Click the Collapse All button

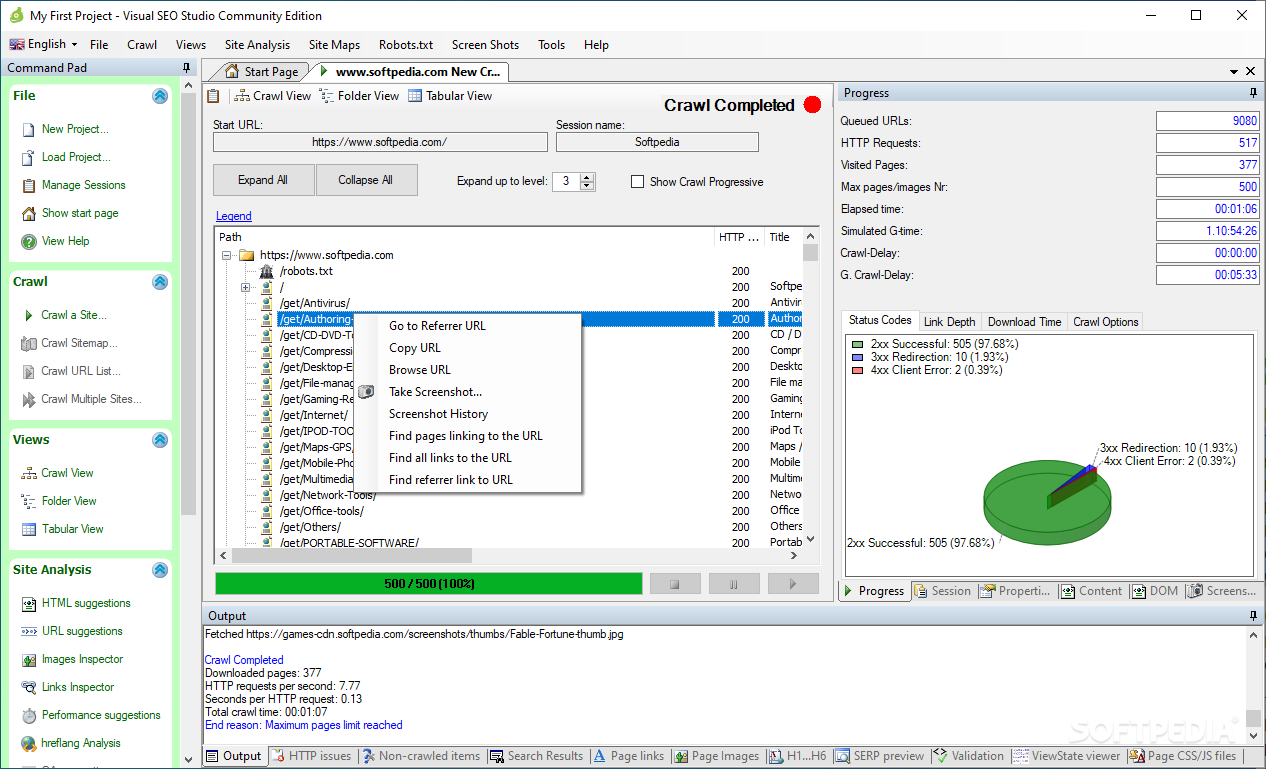[365, 180]
